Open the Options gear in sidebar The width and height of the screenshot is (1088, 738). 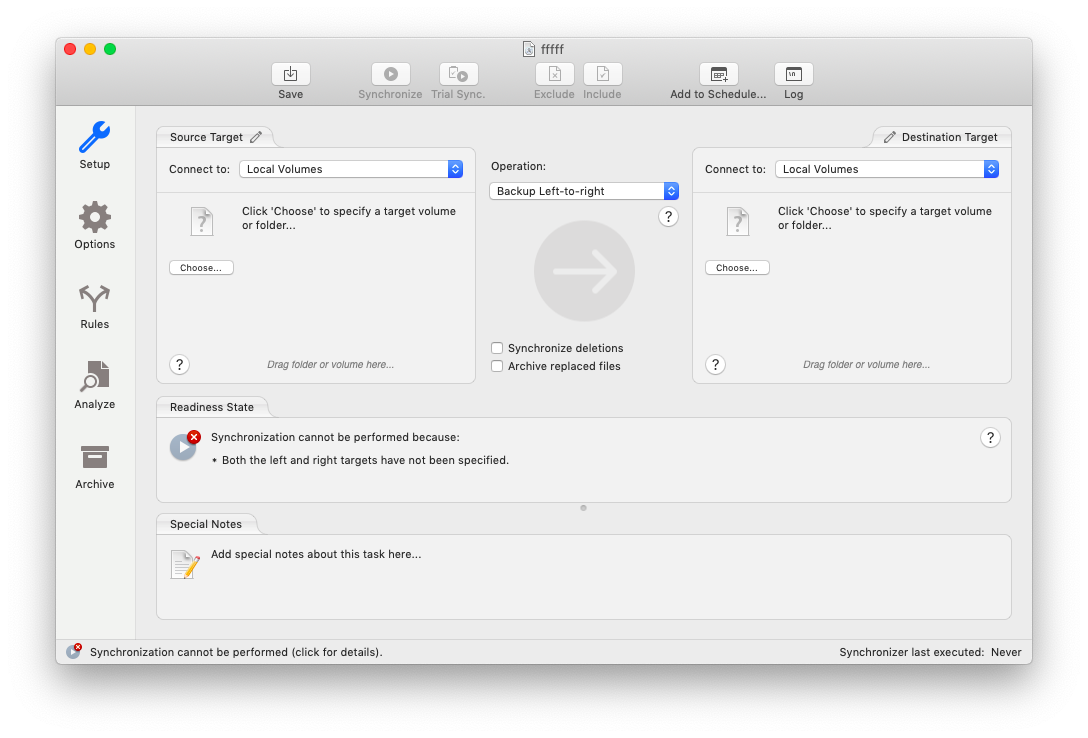(95, 217)
